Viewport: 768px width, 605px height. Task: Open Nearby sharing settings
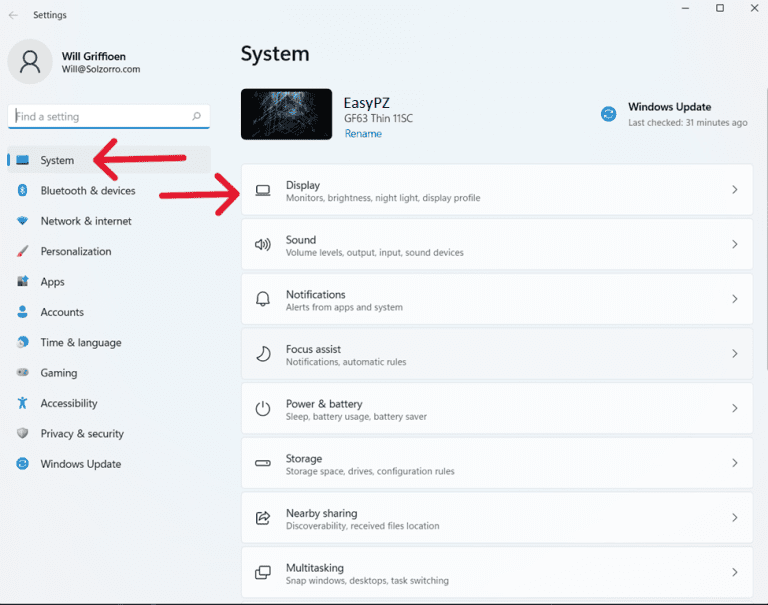[496, 518]
